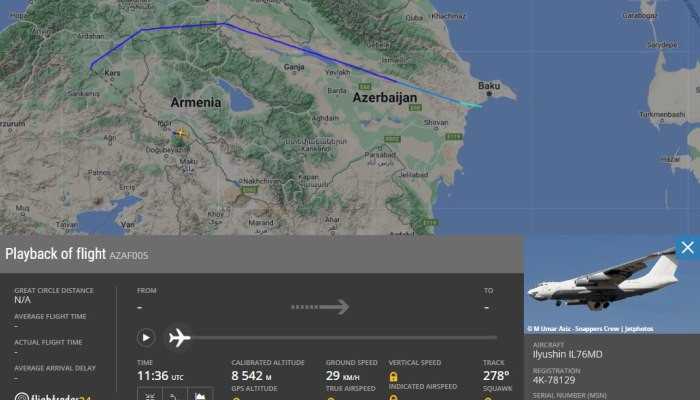
Task: Click the middle of the playback progress bar
Action: 344,338
